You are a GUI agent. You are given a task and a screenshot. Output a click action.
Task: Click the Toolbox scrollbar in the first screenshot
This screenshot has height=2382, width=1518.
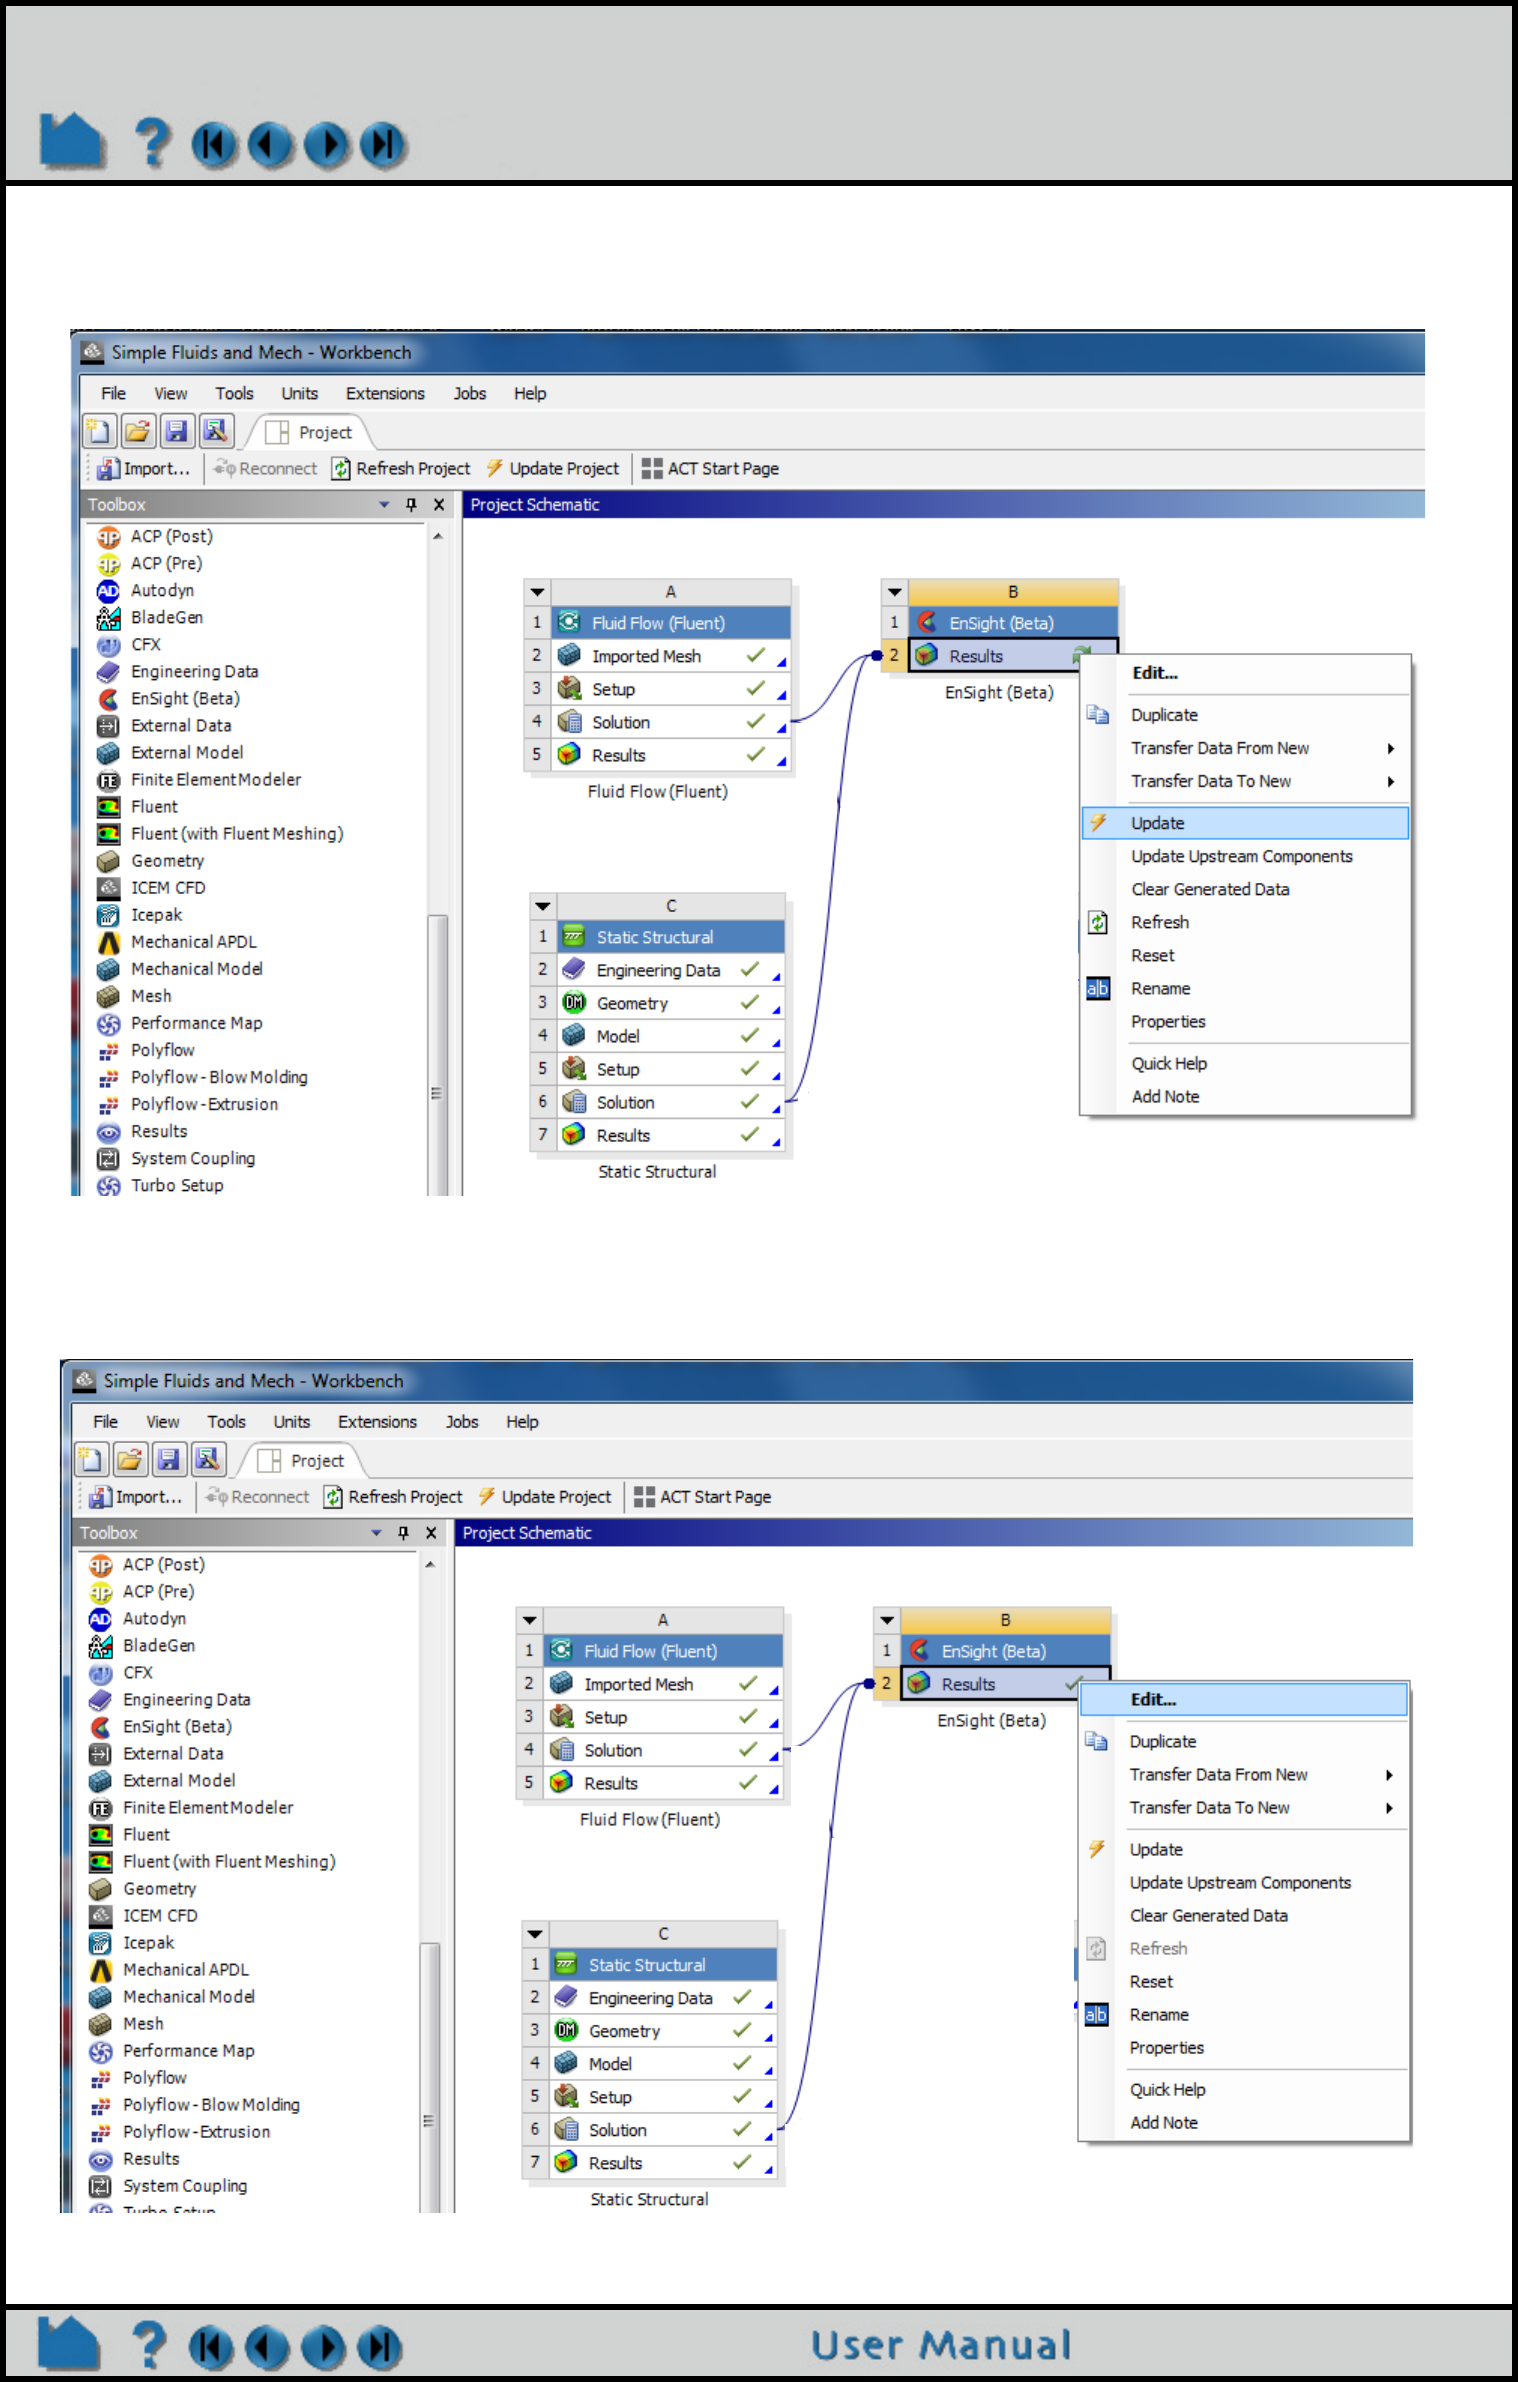[x=437, y=1055]
